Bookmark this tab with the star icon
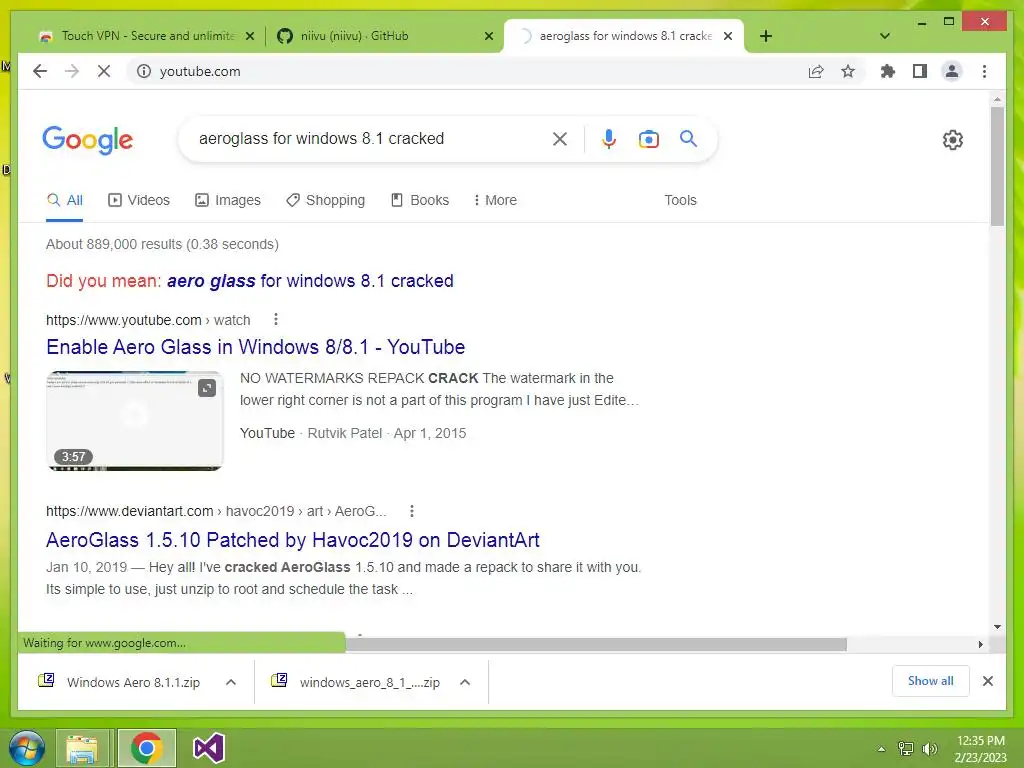Screen dimensions: 1024x768 pyautogui.click(x=848, y=71)
